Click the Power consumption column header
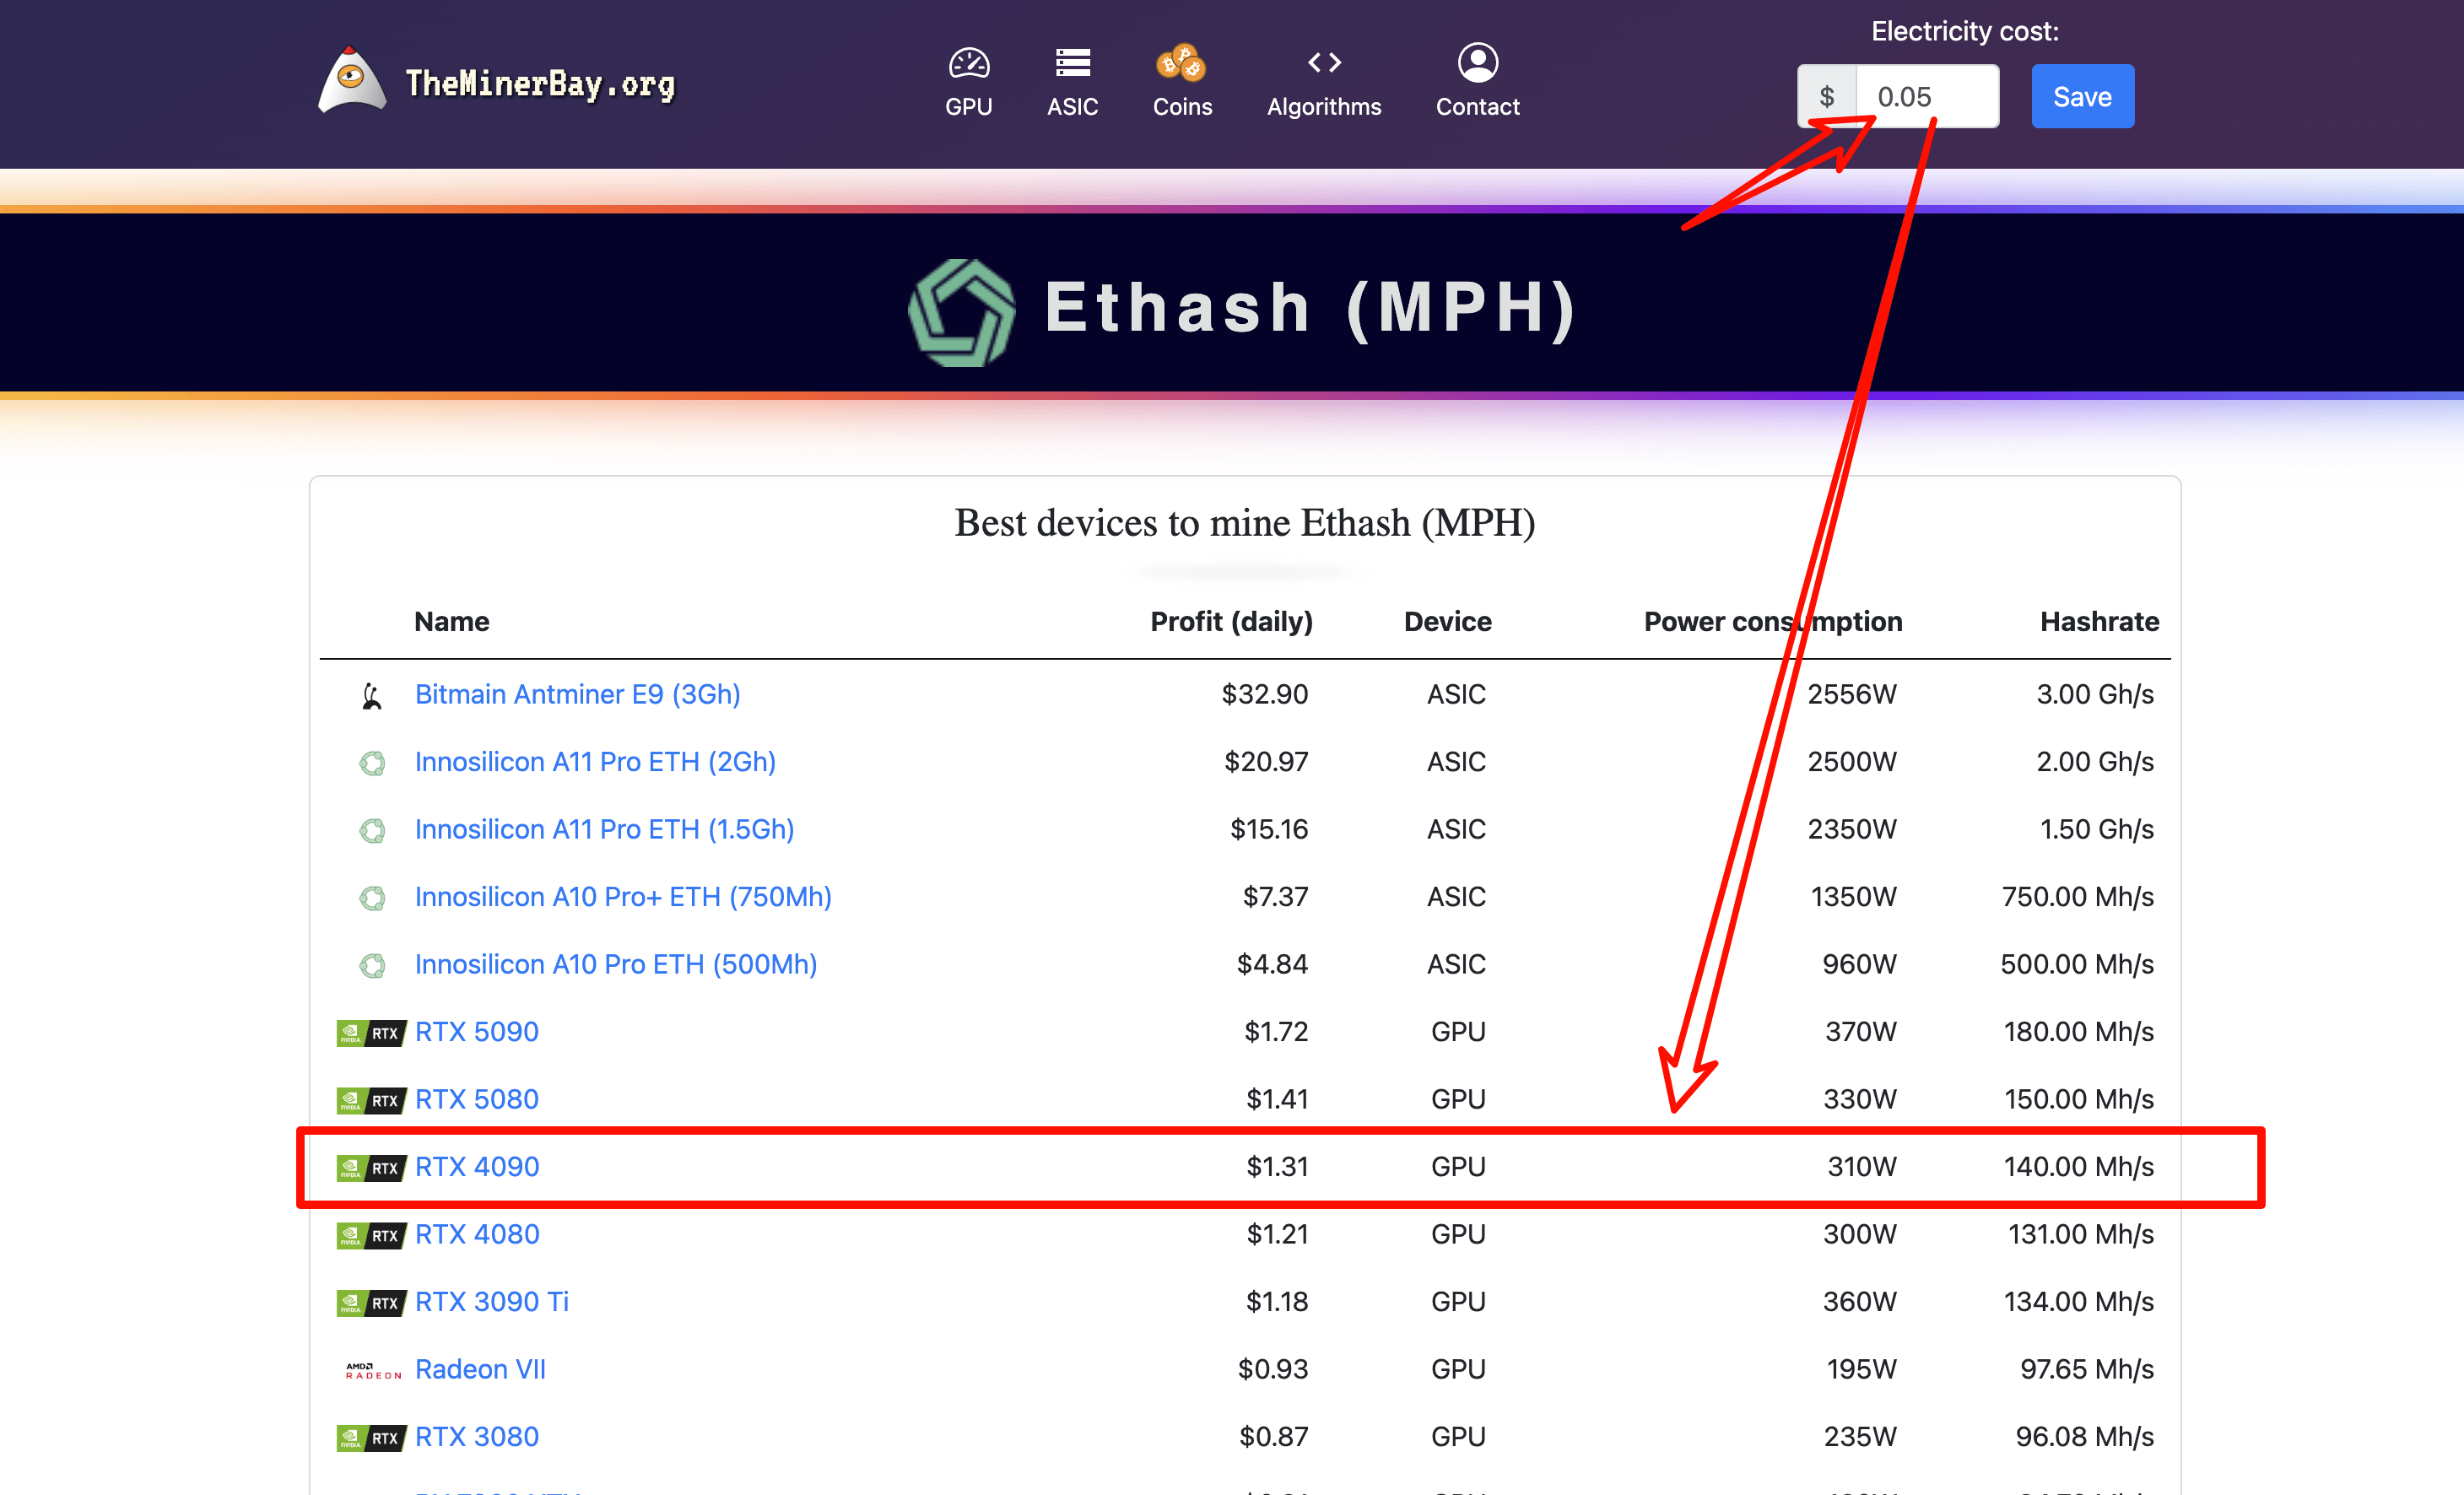The width and height of the screenshot is (2464, 1495). point(1772,621)
